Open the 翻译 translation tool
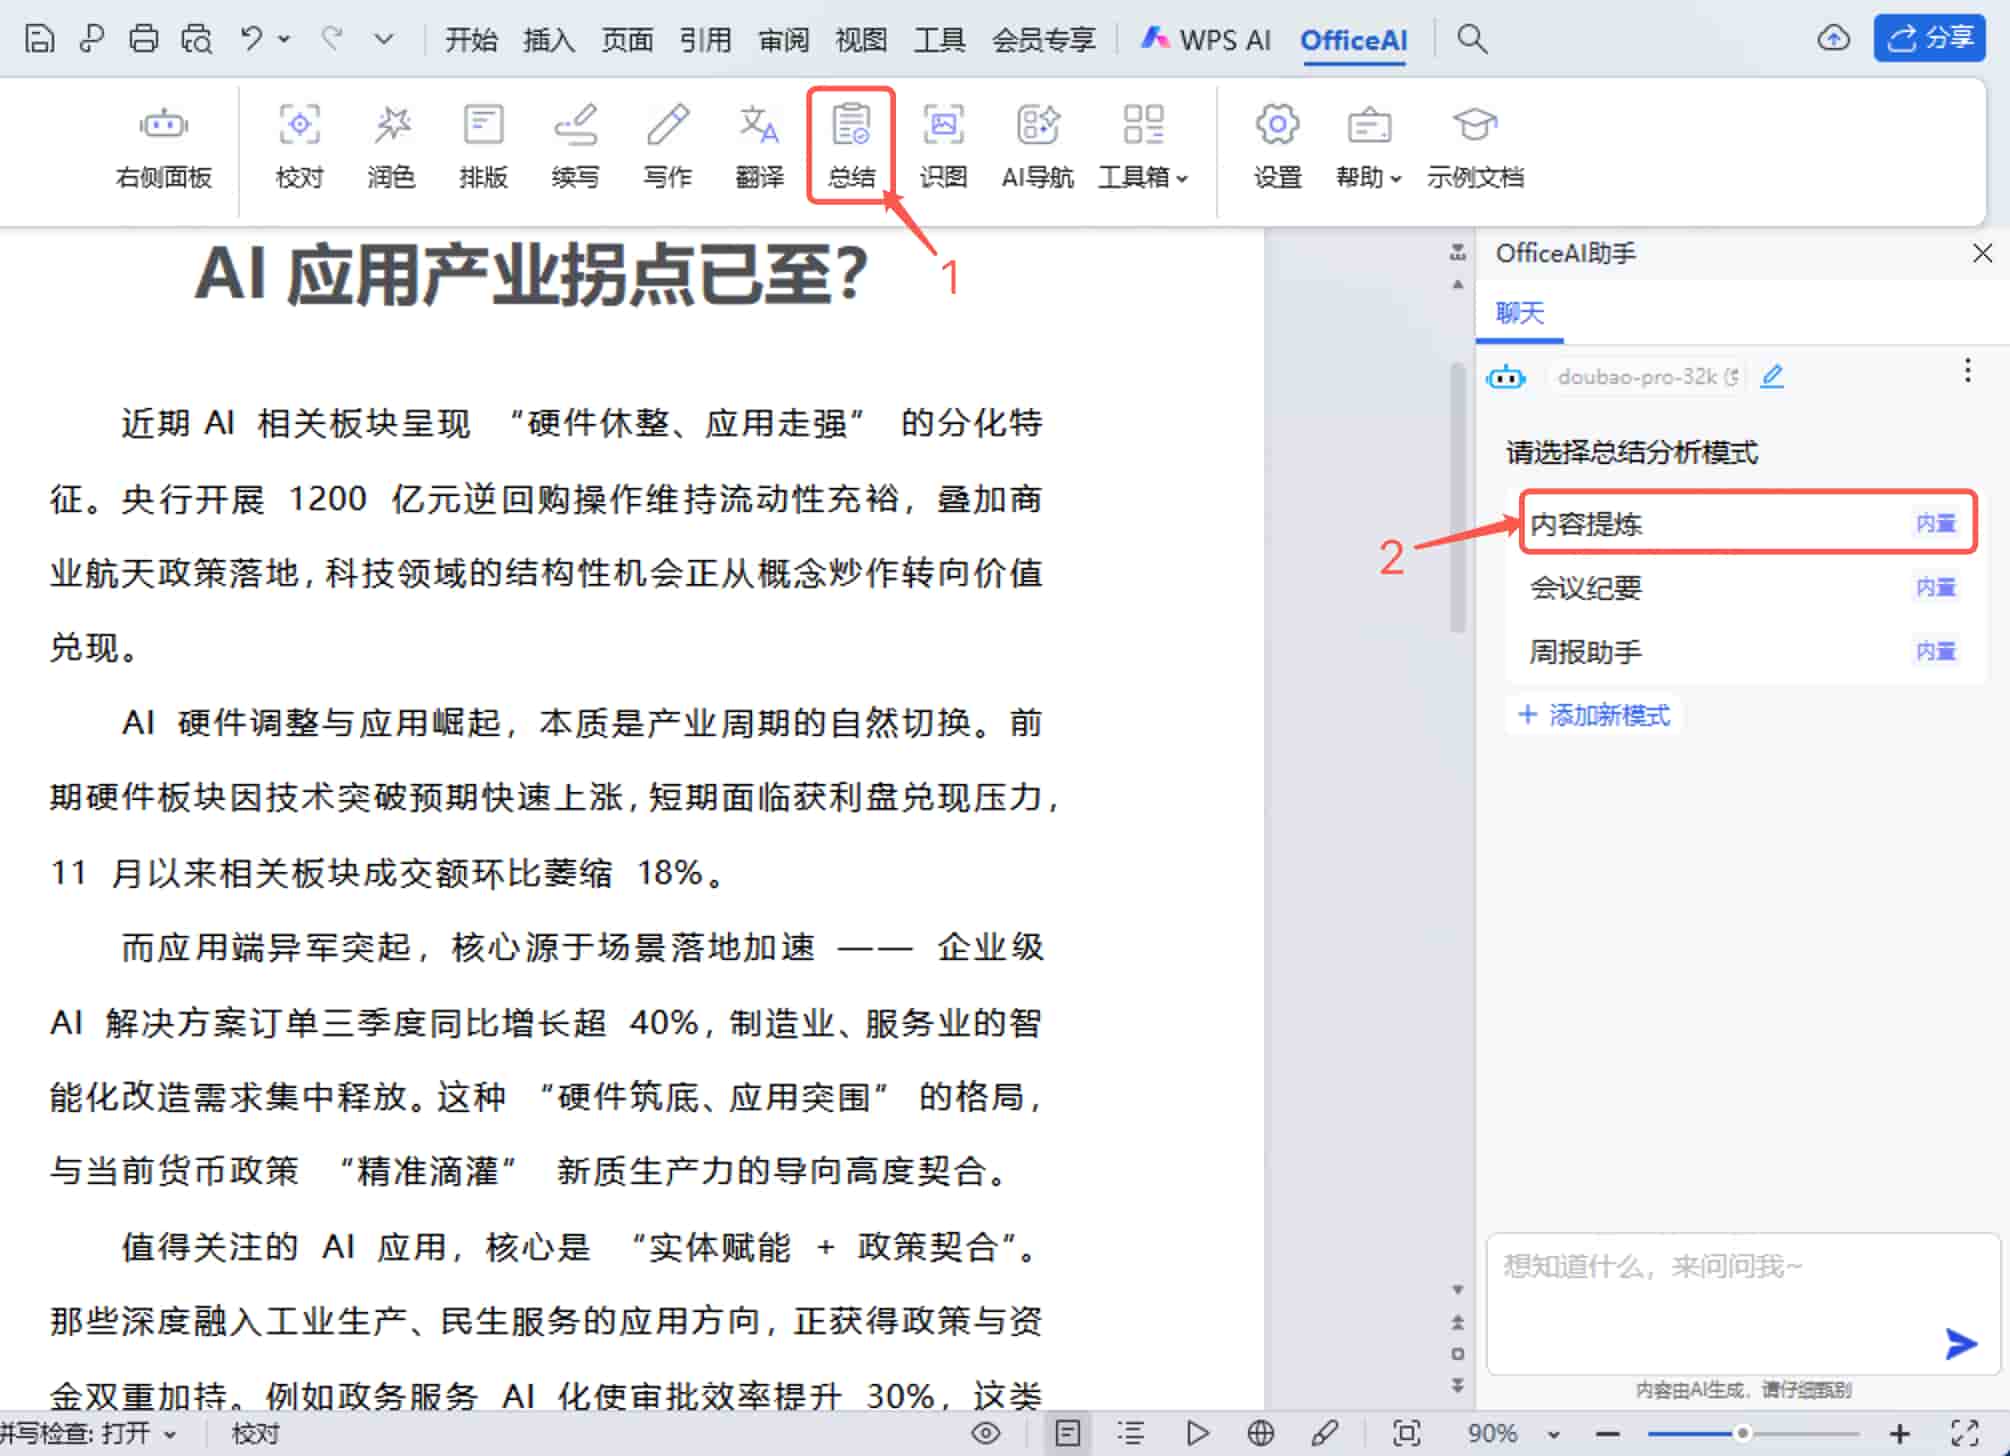The height and width of the screenshot is (1456, 2010). (x=759, y=146)
